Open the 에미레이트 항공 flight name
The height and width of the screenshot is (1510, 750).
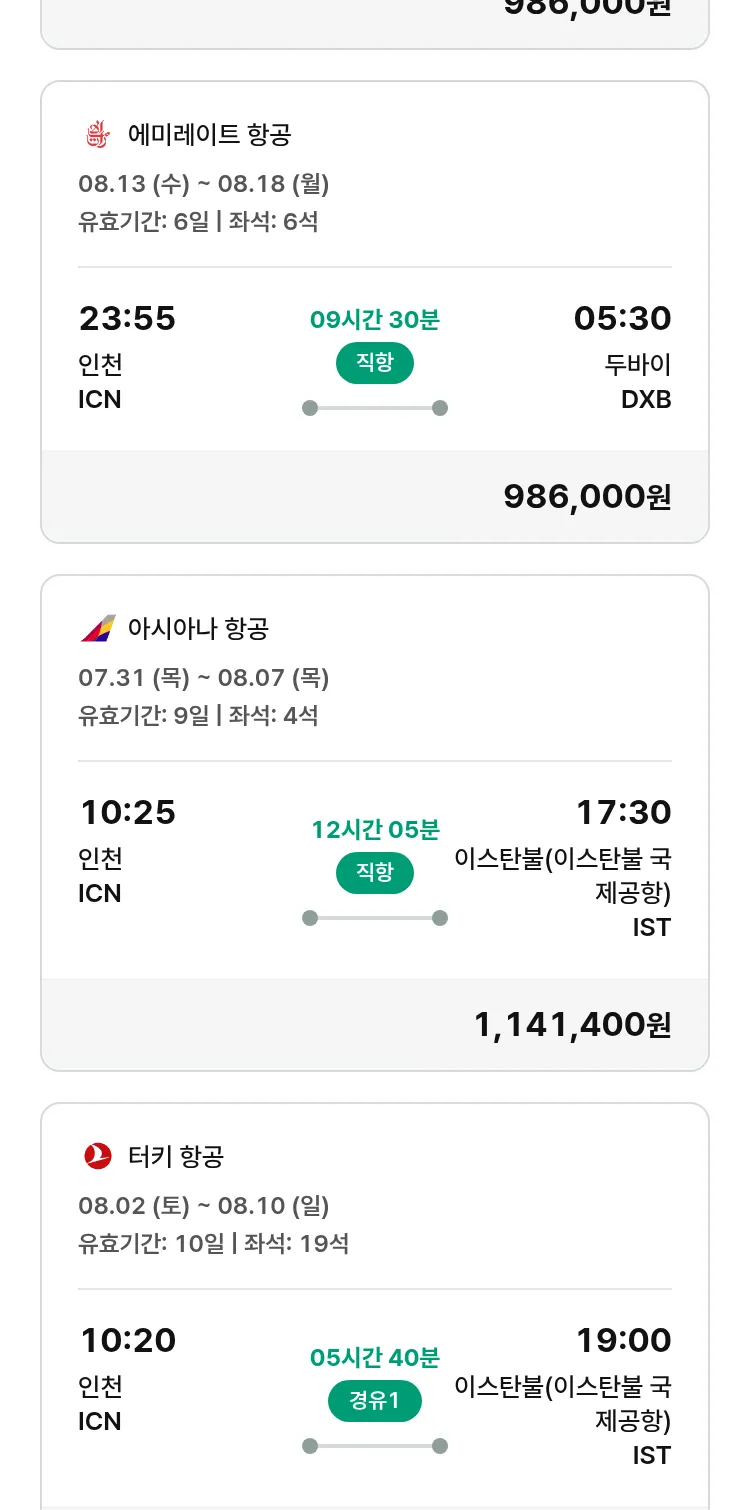pyautogui.click(x=209, y=134)
